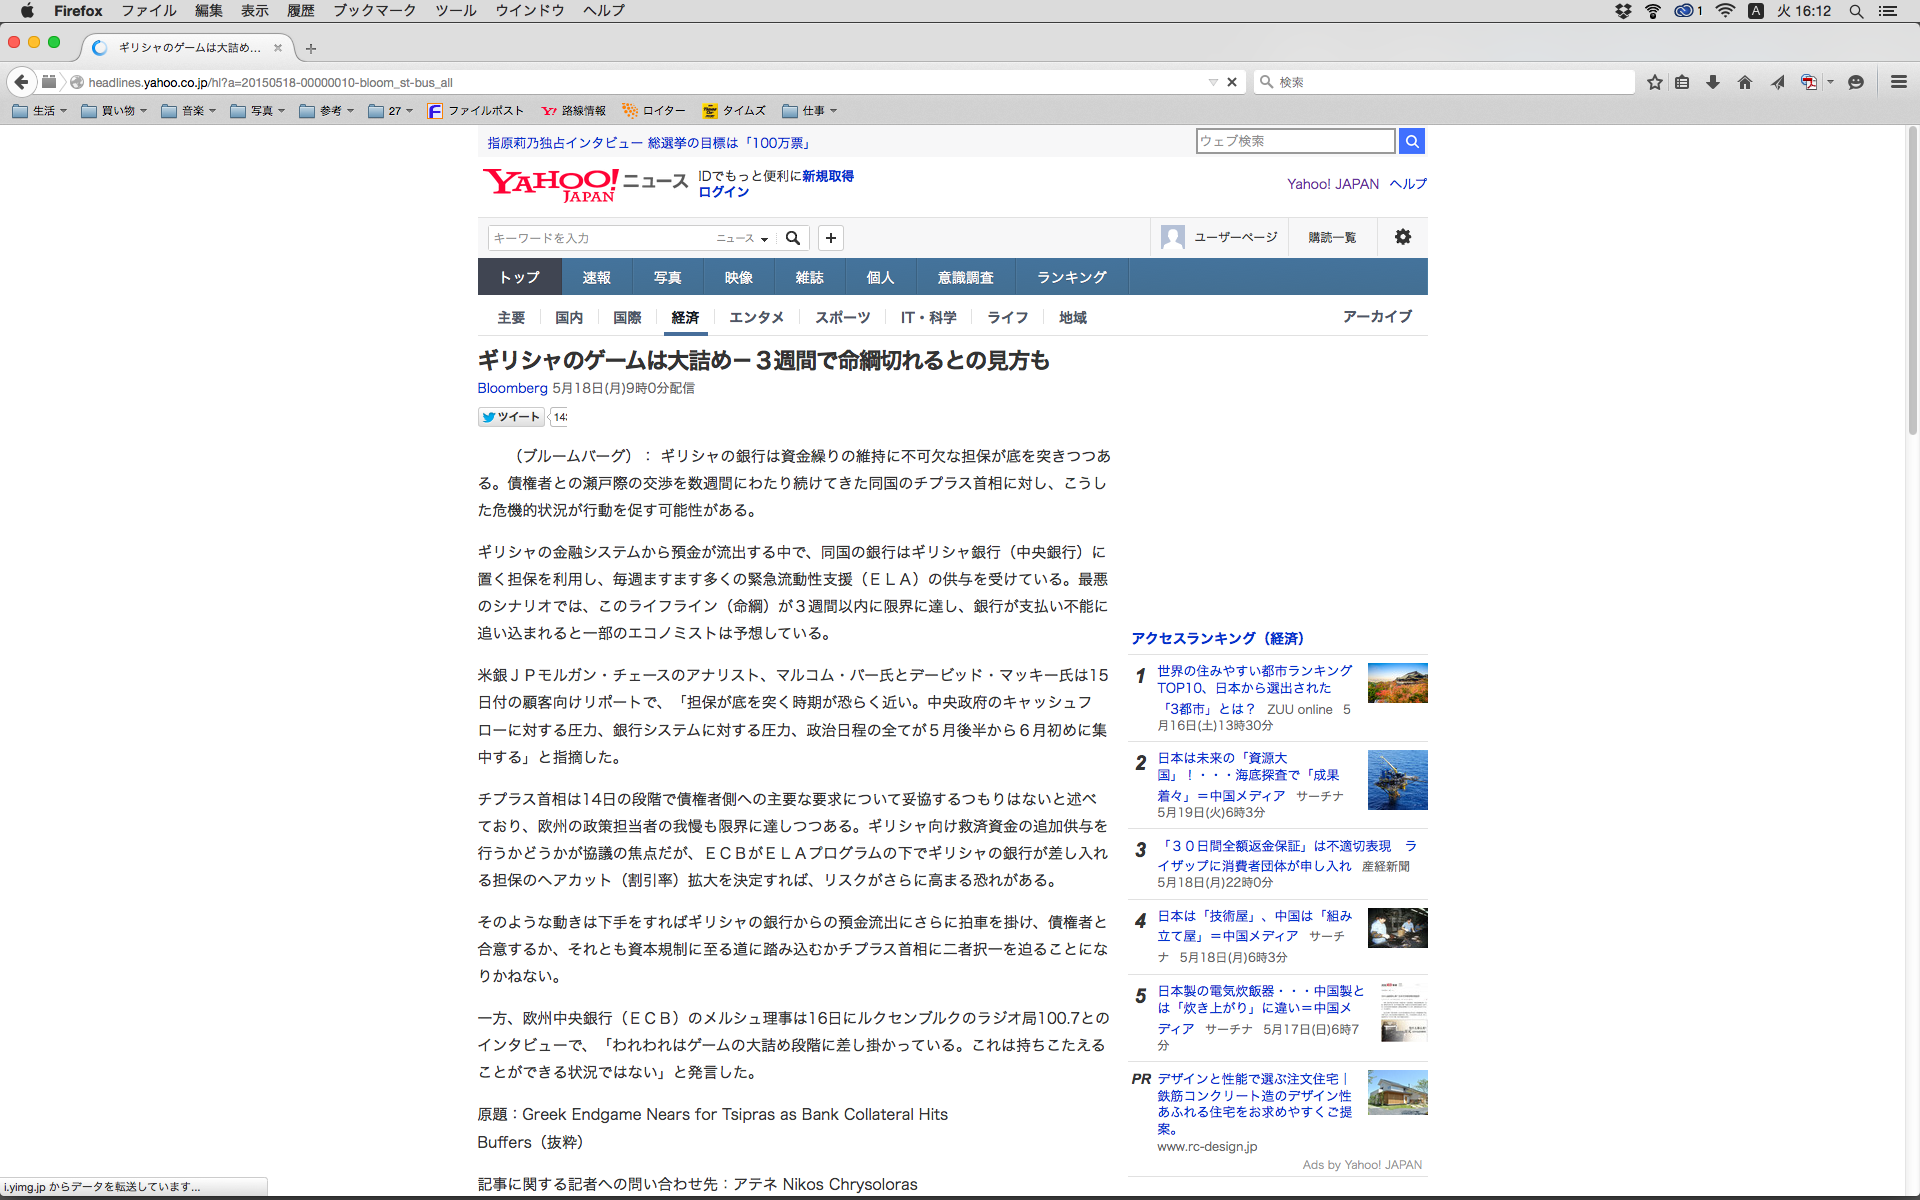Click the blue web search magnifier button
The width and height of the screenshot is (1920, 1200).
coord(1412,141)
